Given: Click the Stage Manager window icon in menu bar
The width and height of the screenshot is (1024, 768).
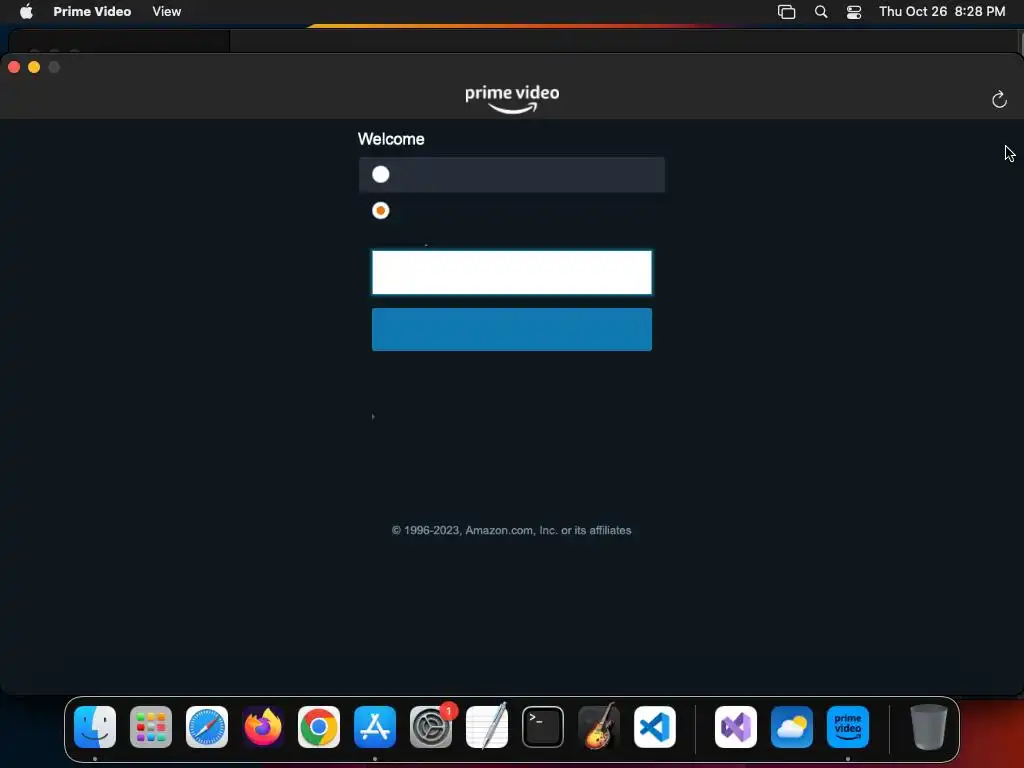Looking at the screenshot, I should [x=786, y=12].
